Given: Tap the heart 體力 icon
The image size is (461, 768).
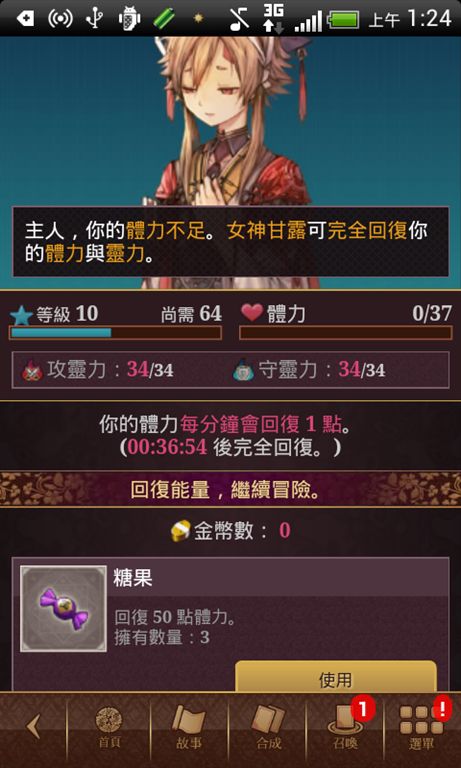Looking at the screenshot, I should click(252, 313).
